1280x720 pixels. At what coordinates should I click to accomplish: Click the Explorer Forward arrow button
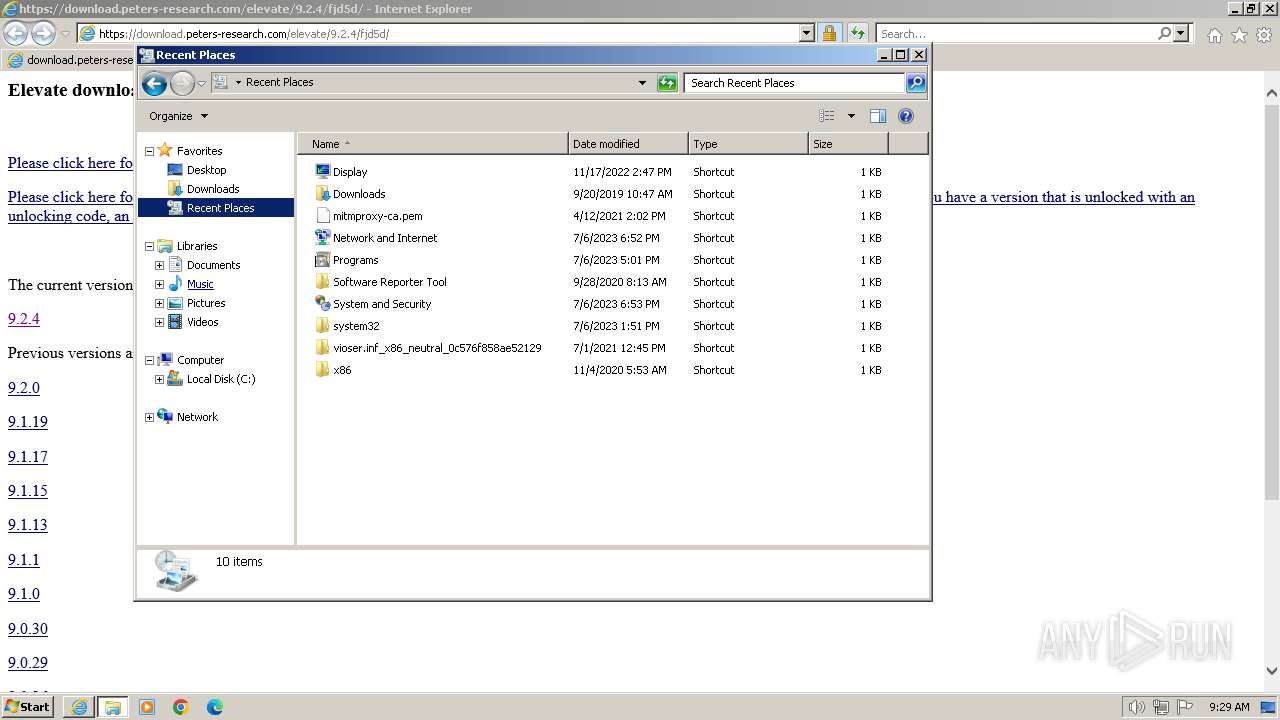click(182, 83)
